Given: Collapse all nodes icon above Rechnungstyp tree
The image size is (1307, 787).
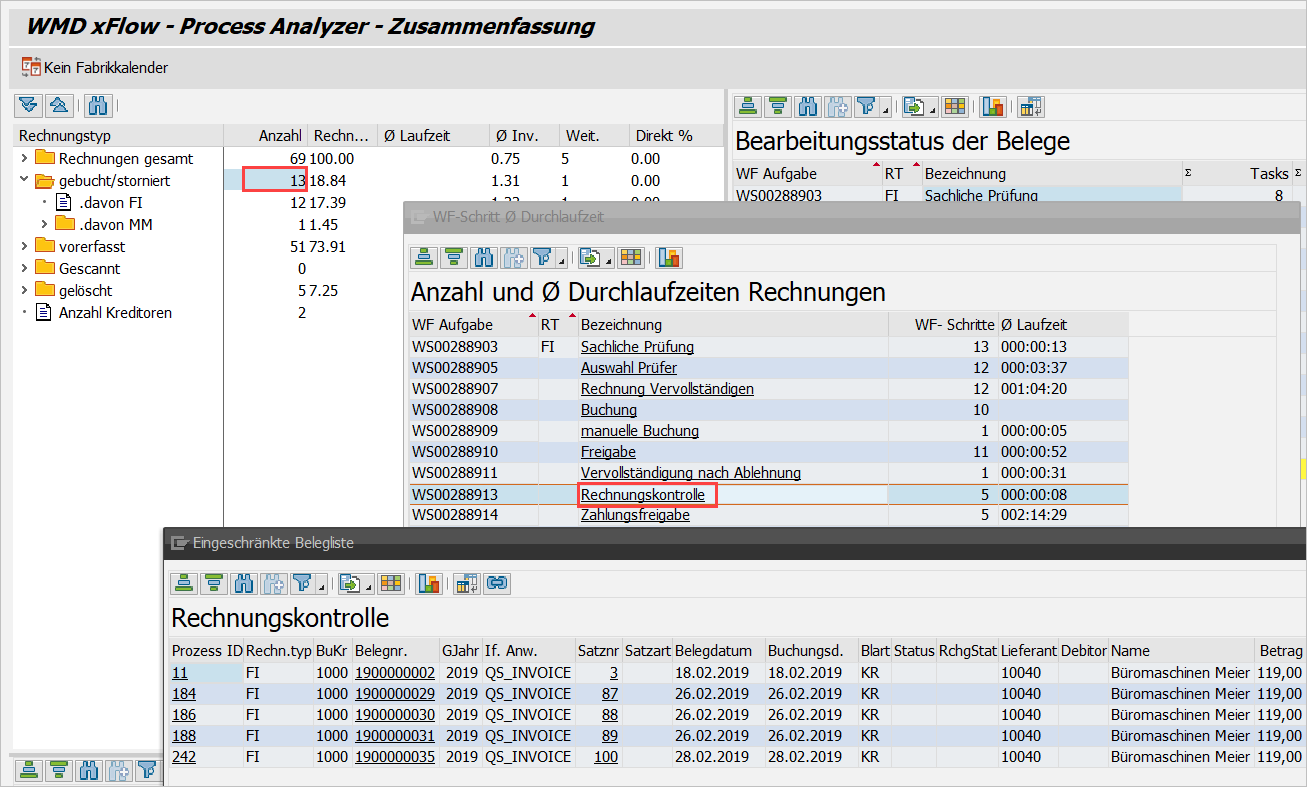Looking at the screenshot, I should [x=59, y=105].
